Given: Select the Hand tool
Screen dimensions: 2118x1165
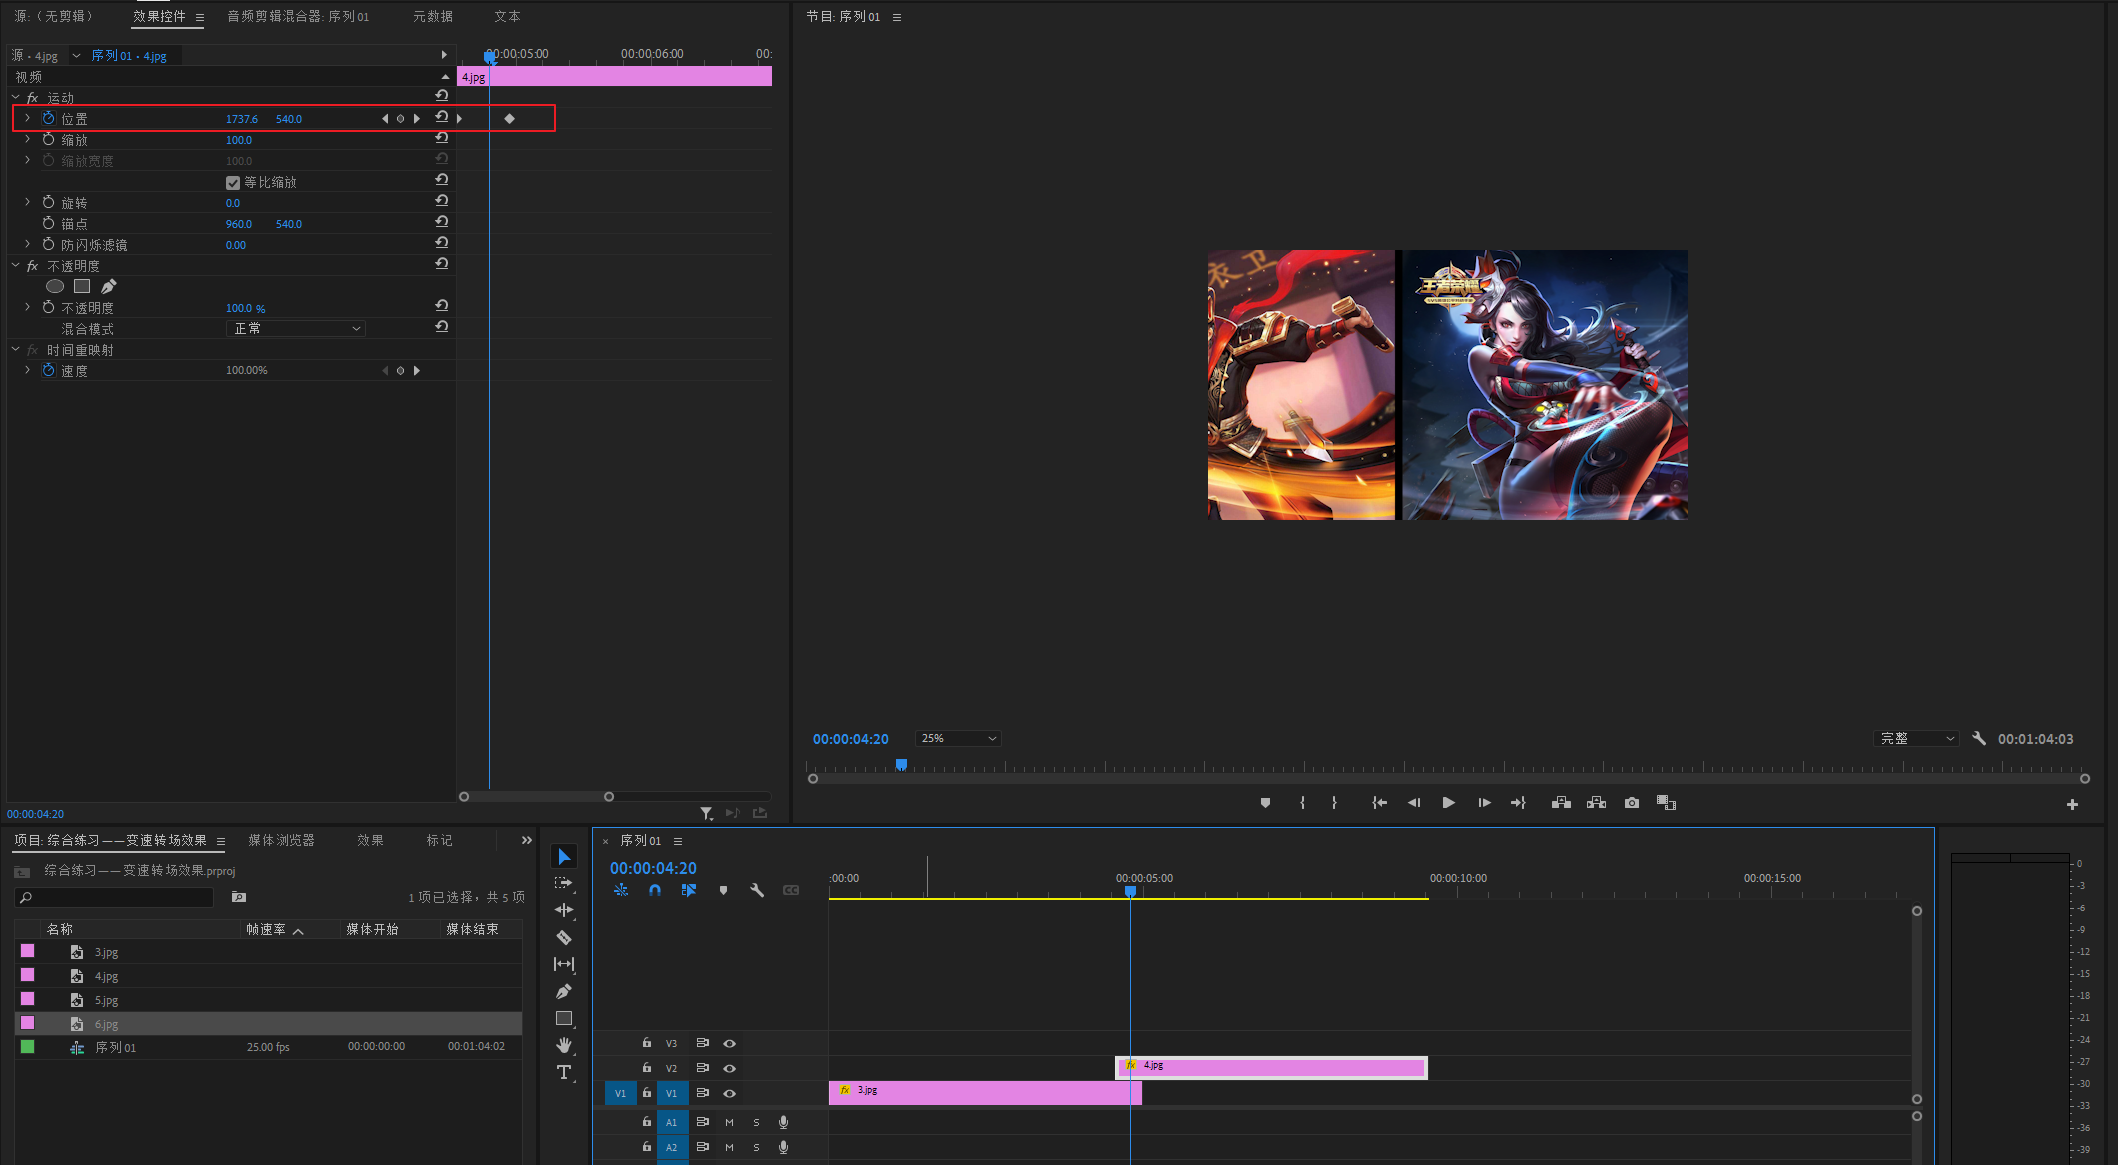Looking at the screenshot, I should click(x=564, y=1045).
